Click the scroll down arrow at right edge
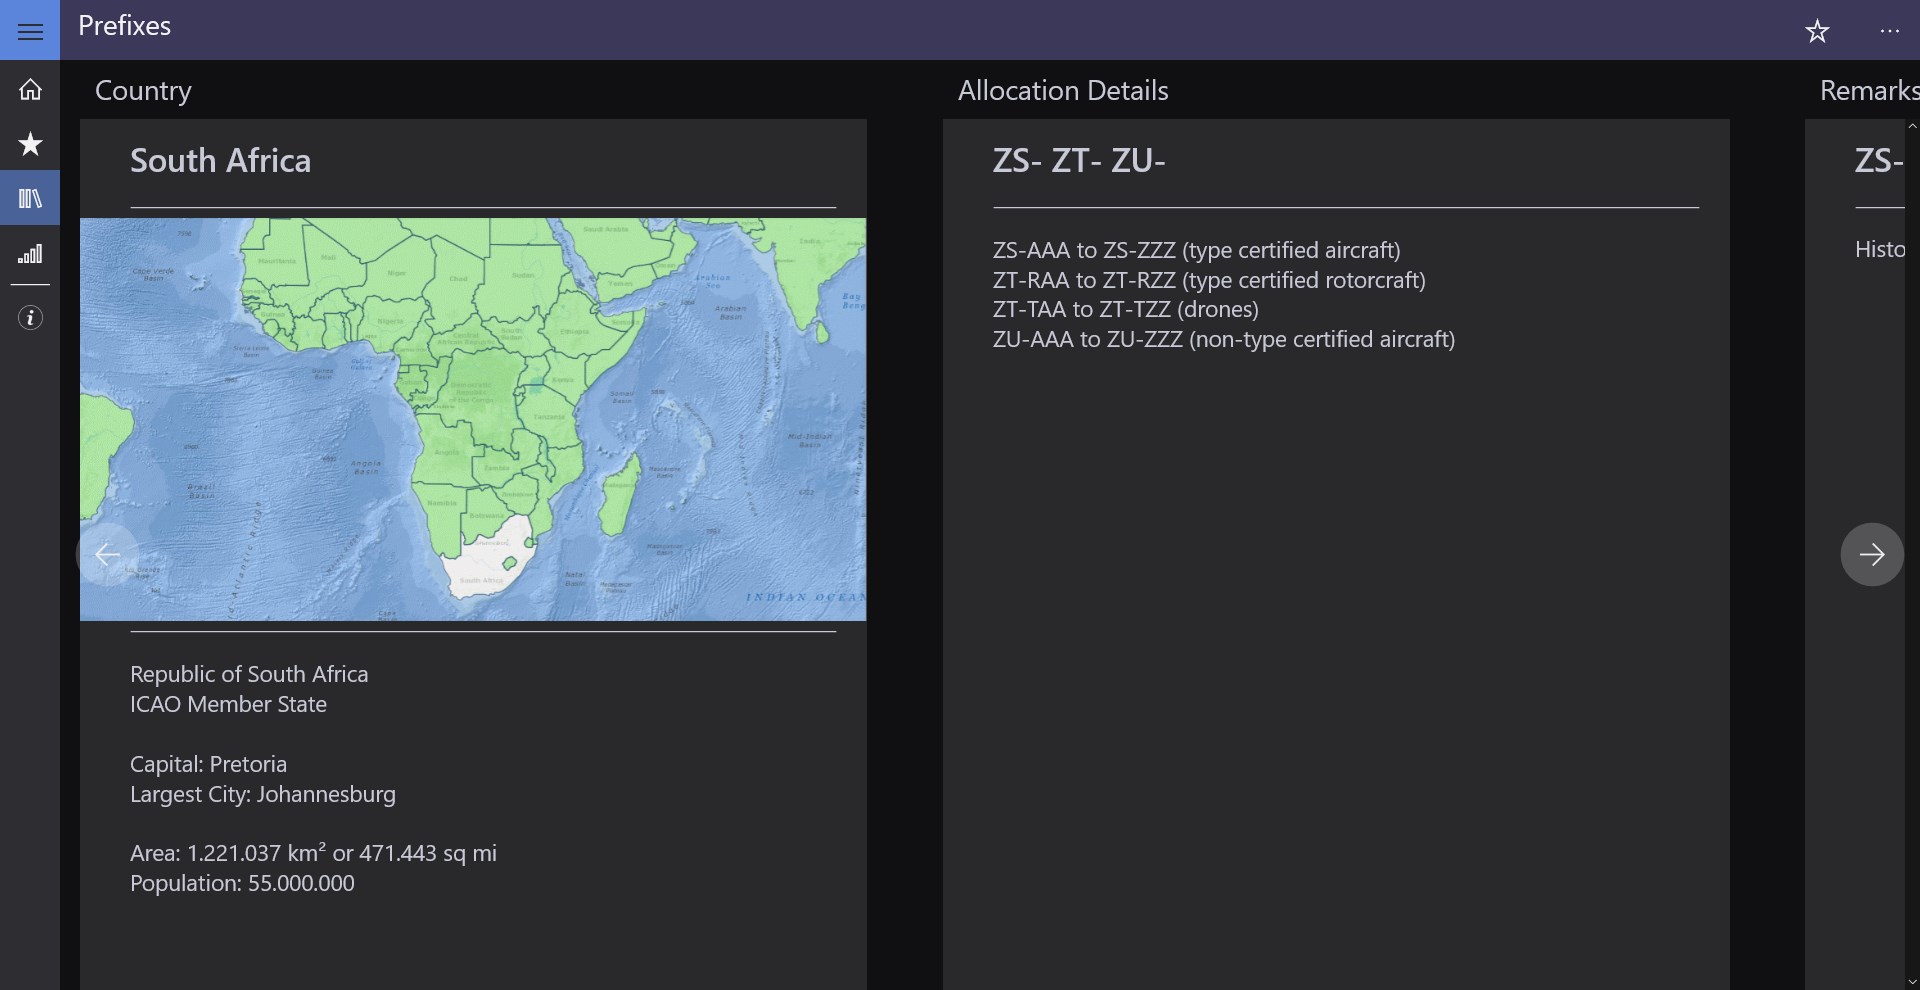 (1912, 982)
